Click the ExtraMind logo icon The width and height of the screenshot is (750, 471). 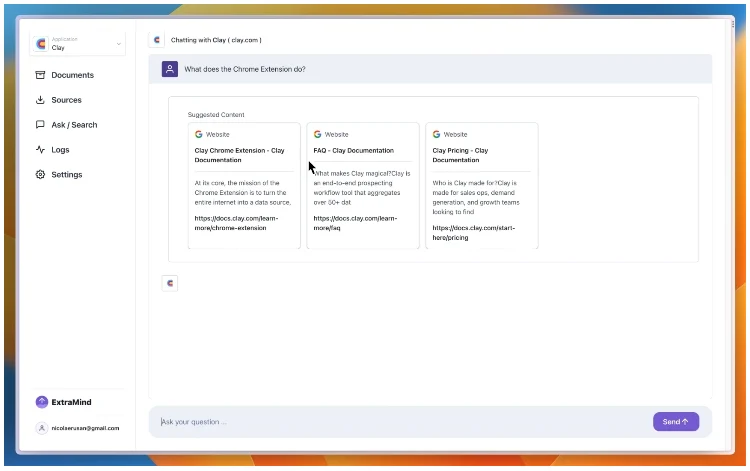click(x=41, y=402)
